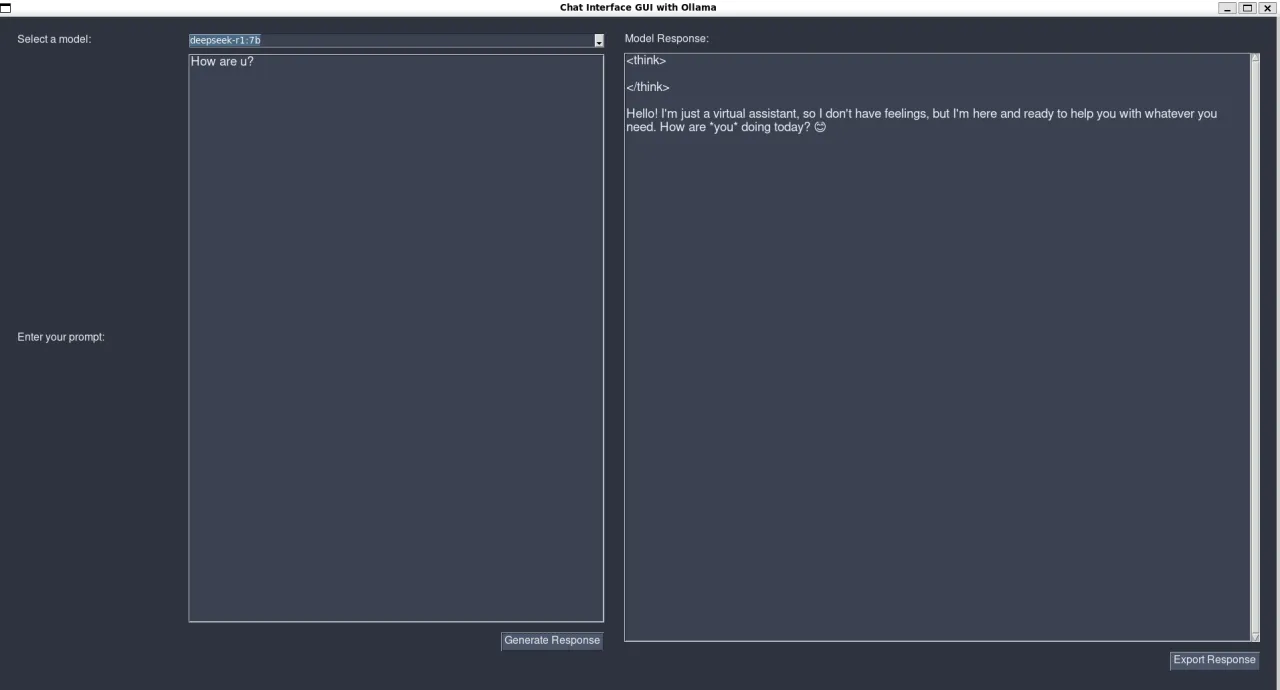Maximize the Chat Interface window
Viewport: 1280px width, 690px height.
click(1247, 8)
